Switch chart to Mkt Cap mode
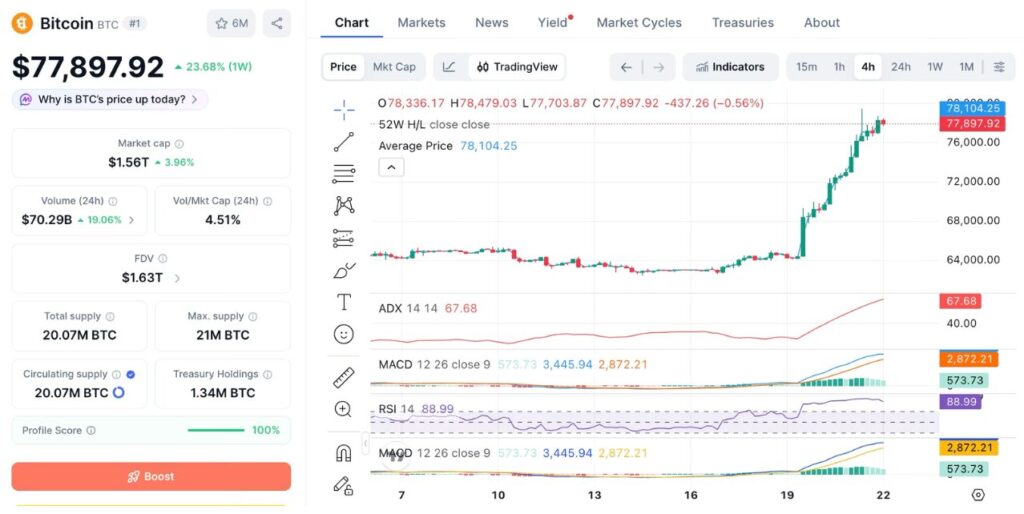This screenshot has height=514, width=1024. click(394, 67)
